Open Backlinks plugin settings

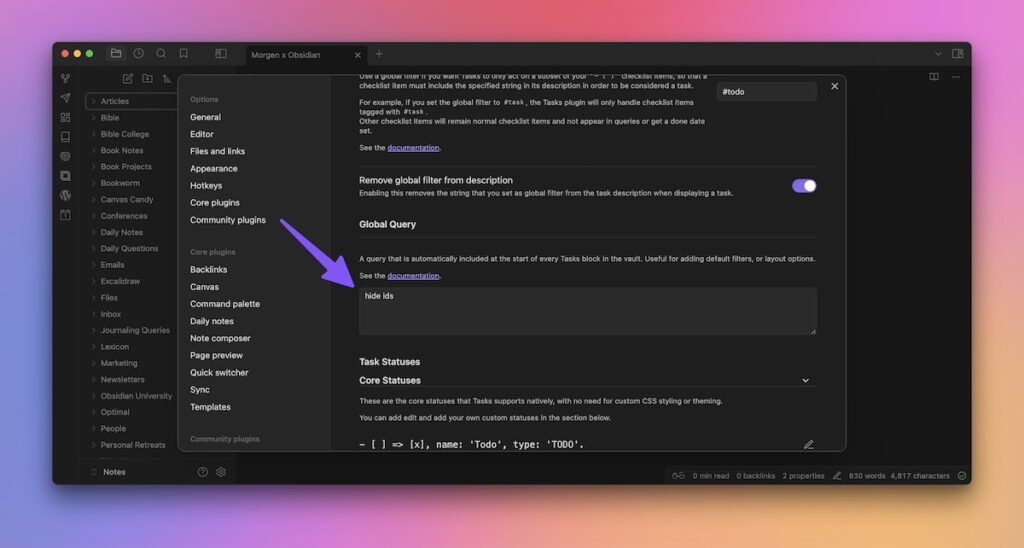[208, 269]
